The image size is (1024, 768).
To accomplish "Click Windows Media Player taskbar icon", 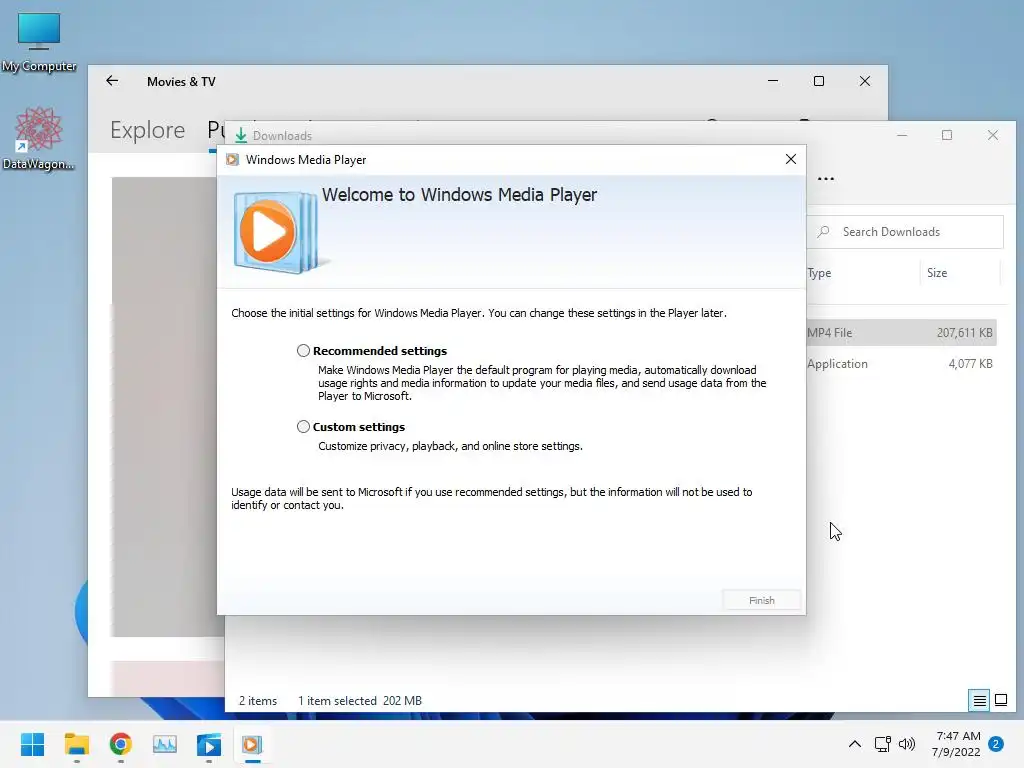I will click(x=252, y=744).
